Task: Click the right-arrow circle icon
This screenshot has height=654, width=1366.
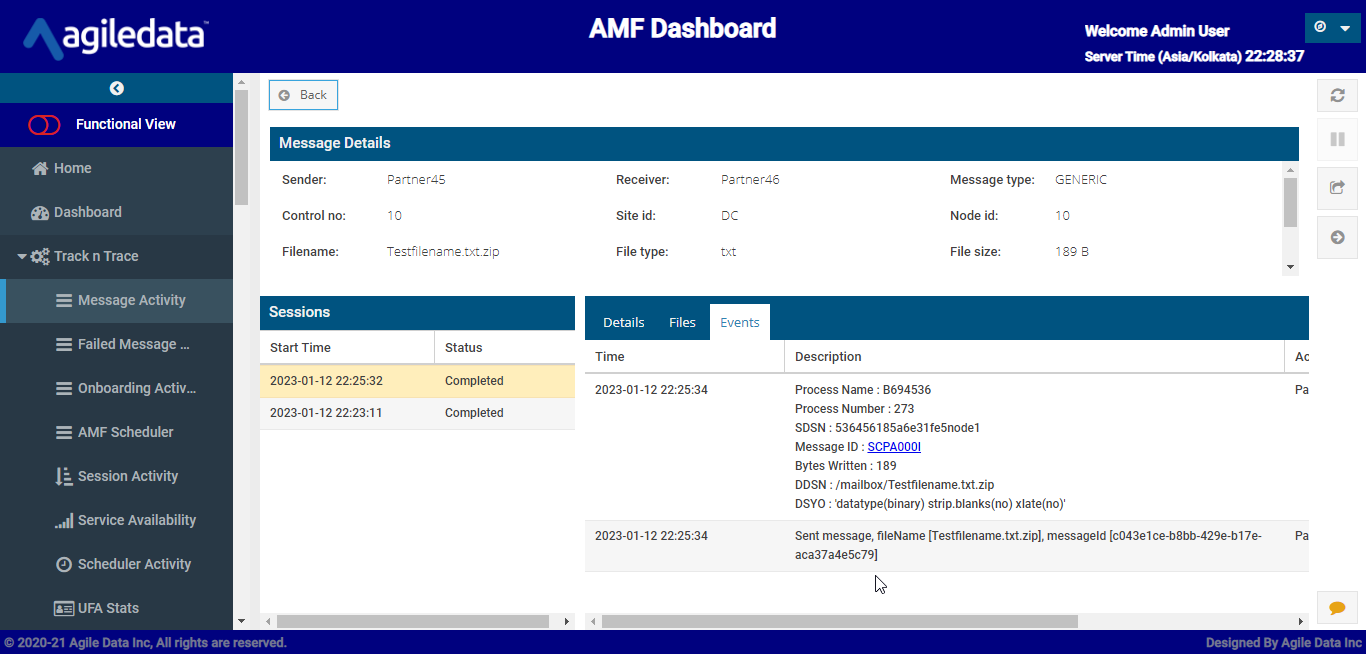Action: point(1337,237)
